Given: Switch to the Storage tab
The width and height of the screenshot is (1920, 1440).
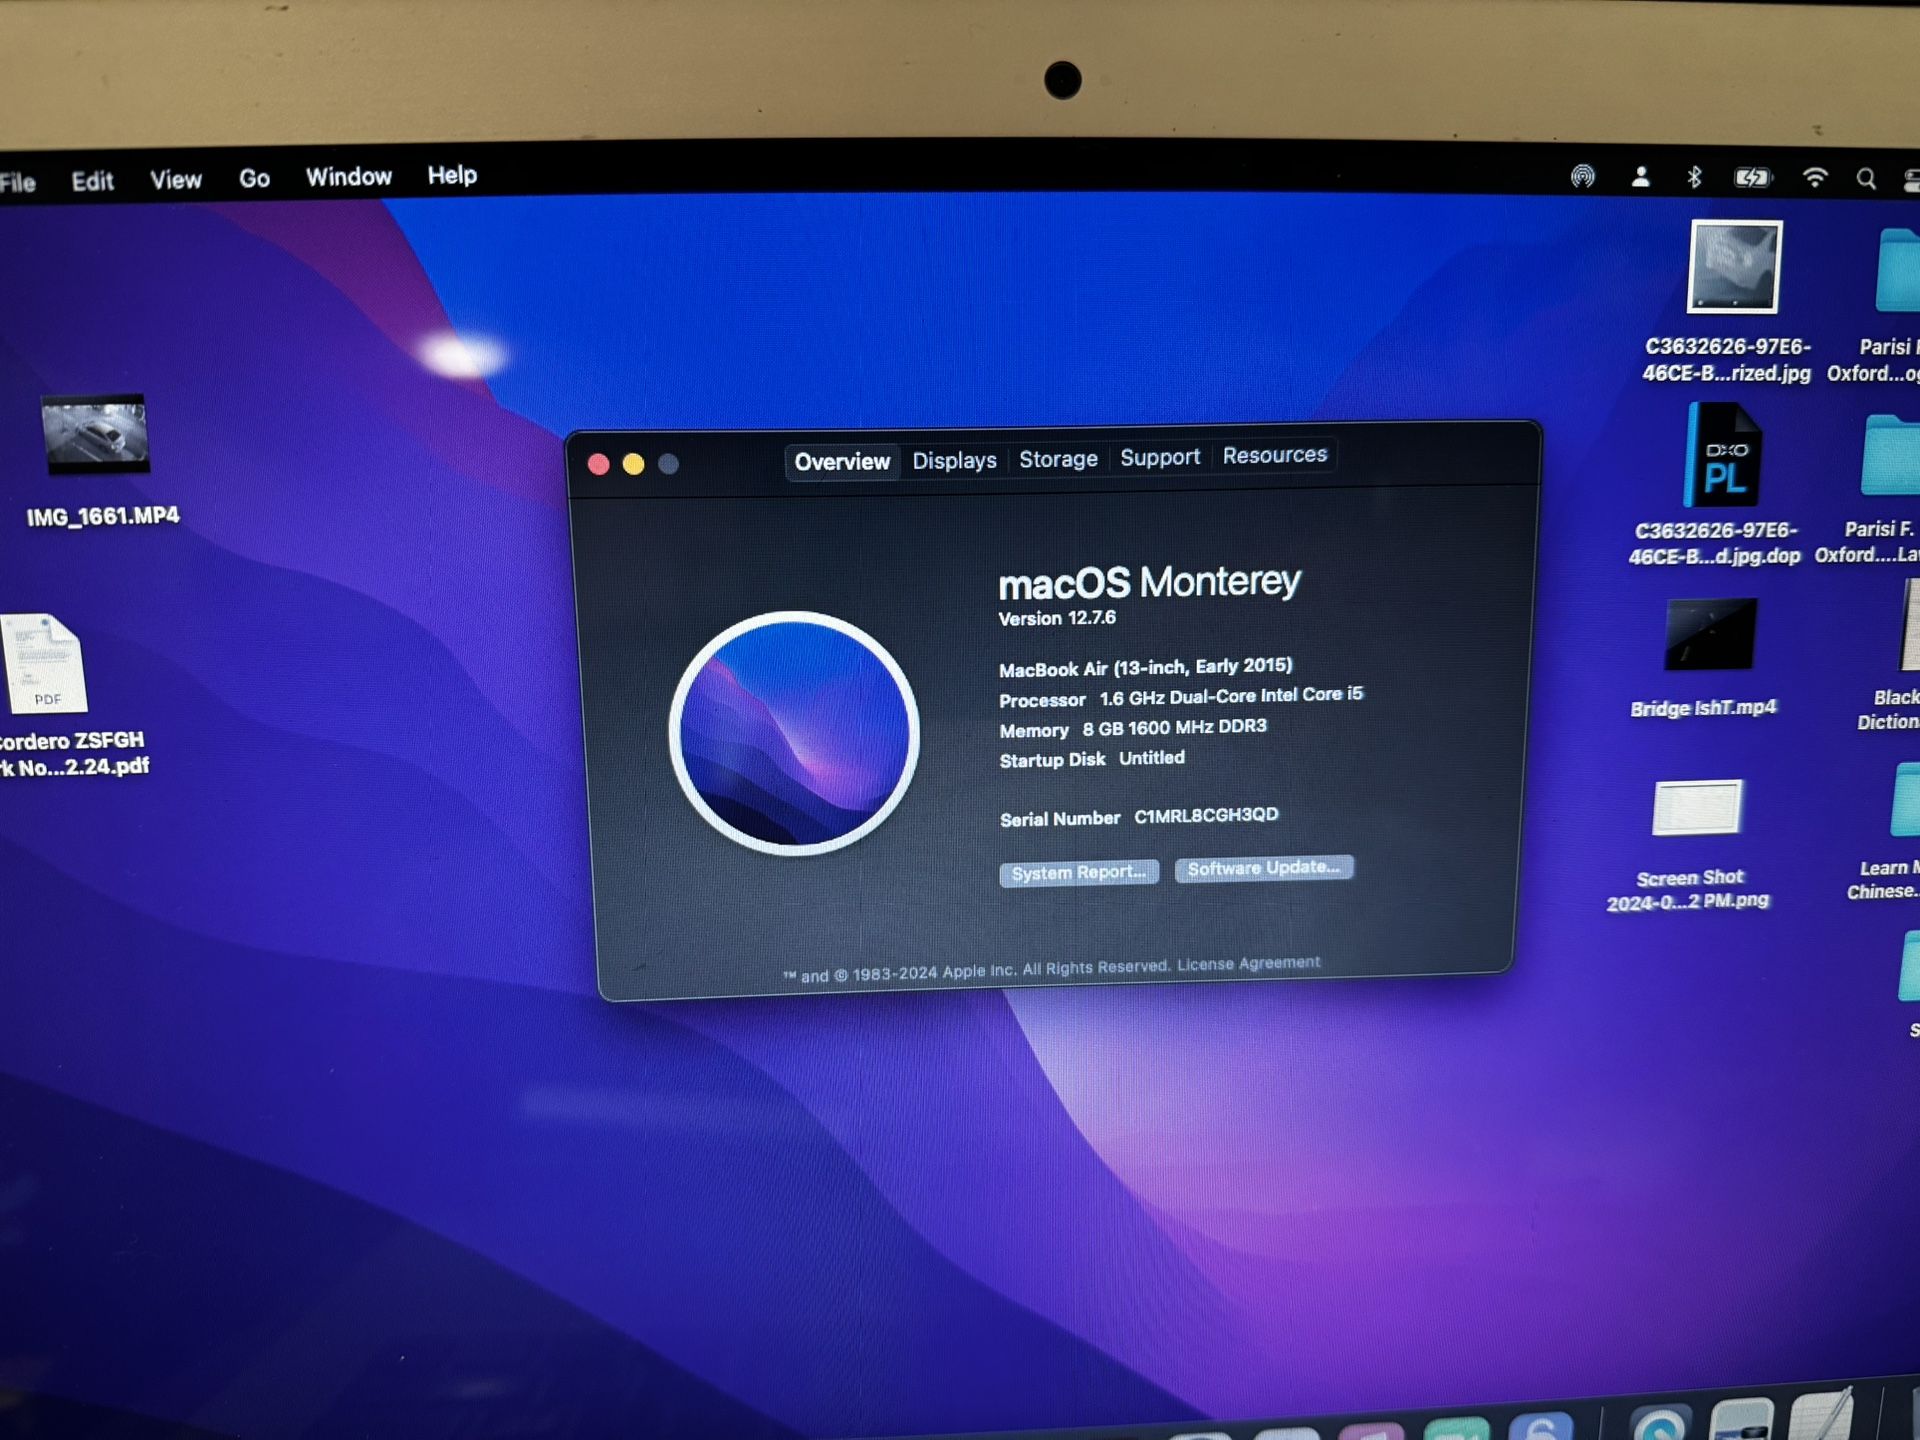Looking at the screenshot, I should pos(1058,459).
